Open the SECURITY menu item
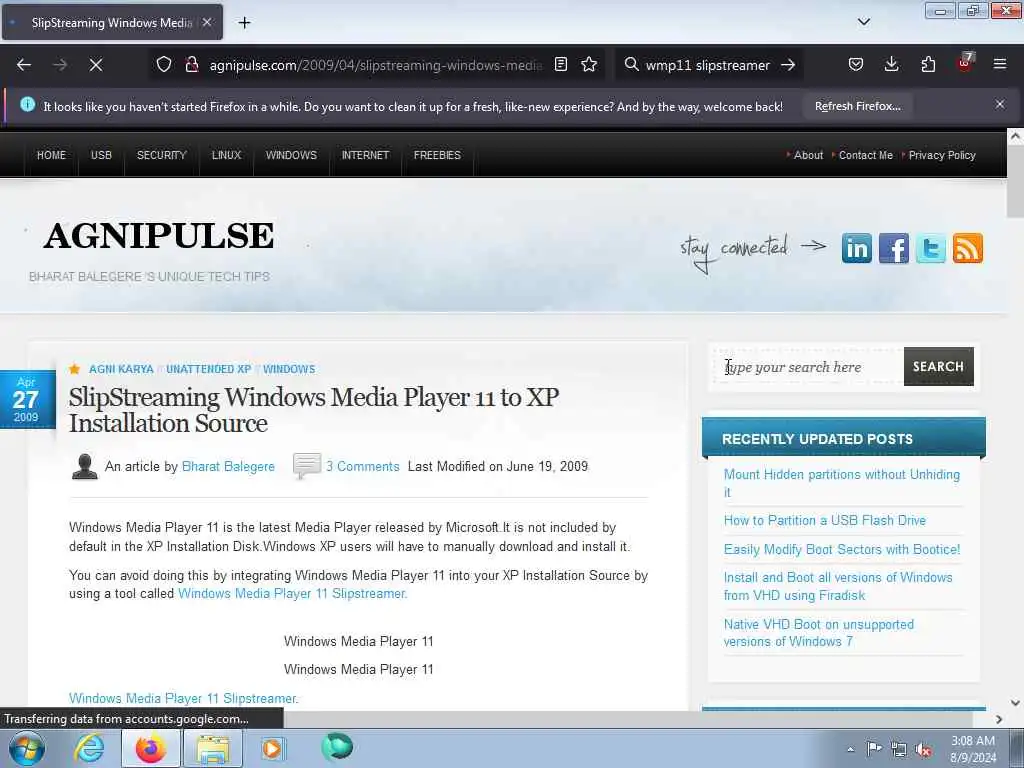Image resolution: width=1024 pixels, height=768 pixels. click(161, 155)
